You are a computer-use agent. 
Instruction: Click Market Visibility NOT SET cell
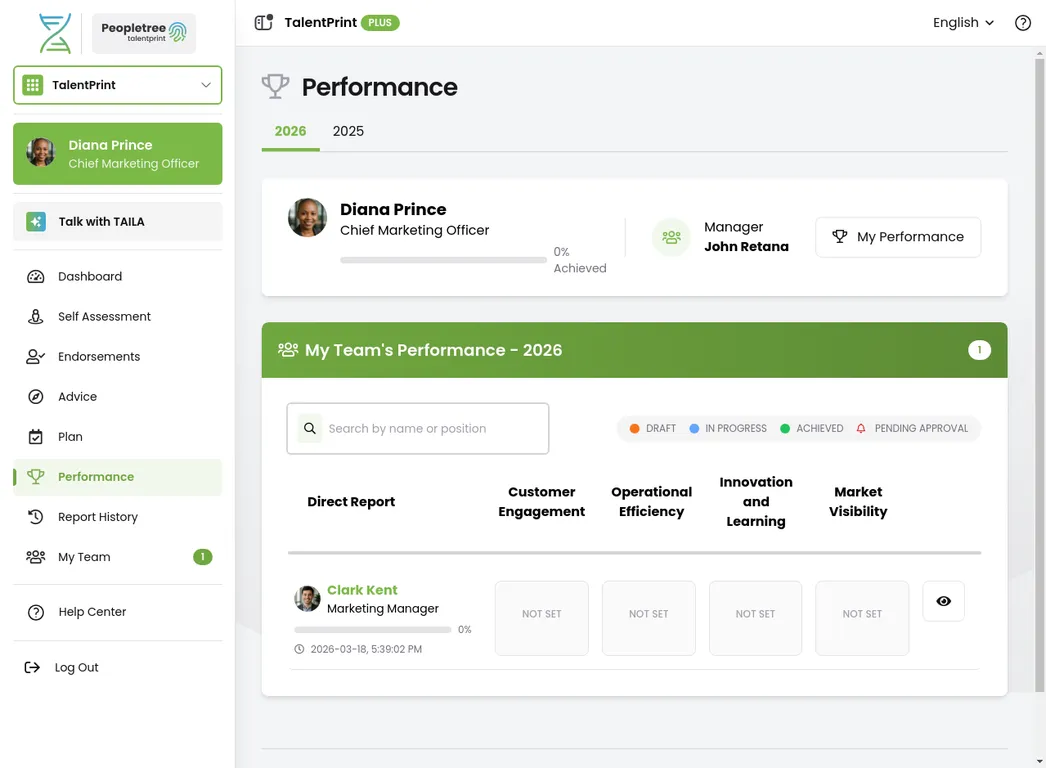coord(862,618)
